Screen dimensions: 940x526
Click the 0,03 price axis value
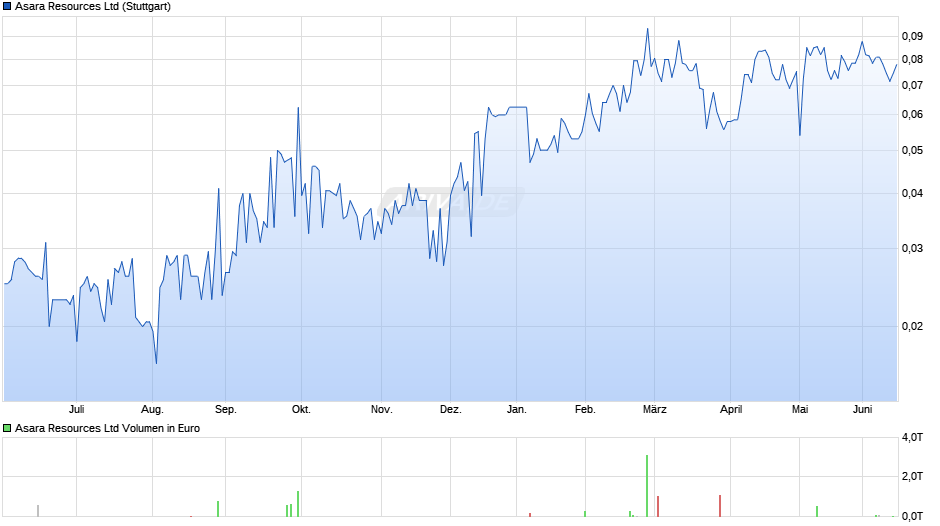tap(912, 248)
